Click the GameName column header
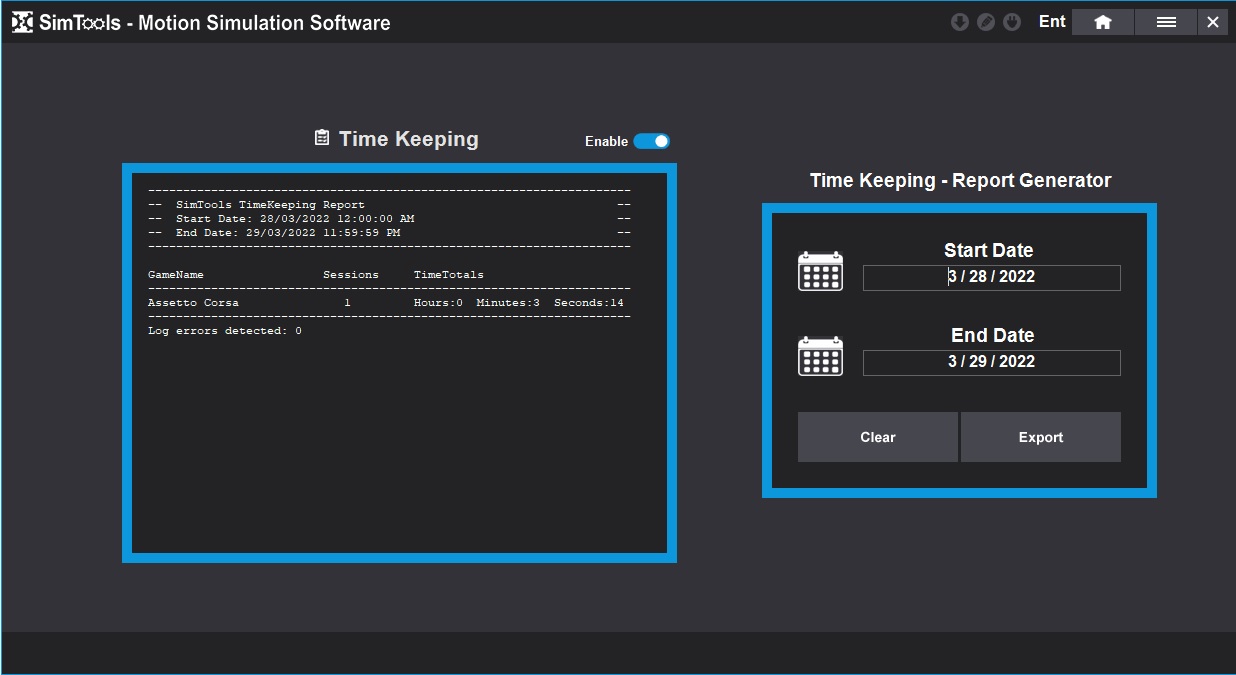 point(176,275)
